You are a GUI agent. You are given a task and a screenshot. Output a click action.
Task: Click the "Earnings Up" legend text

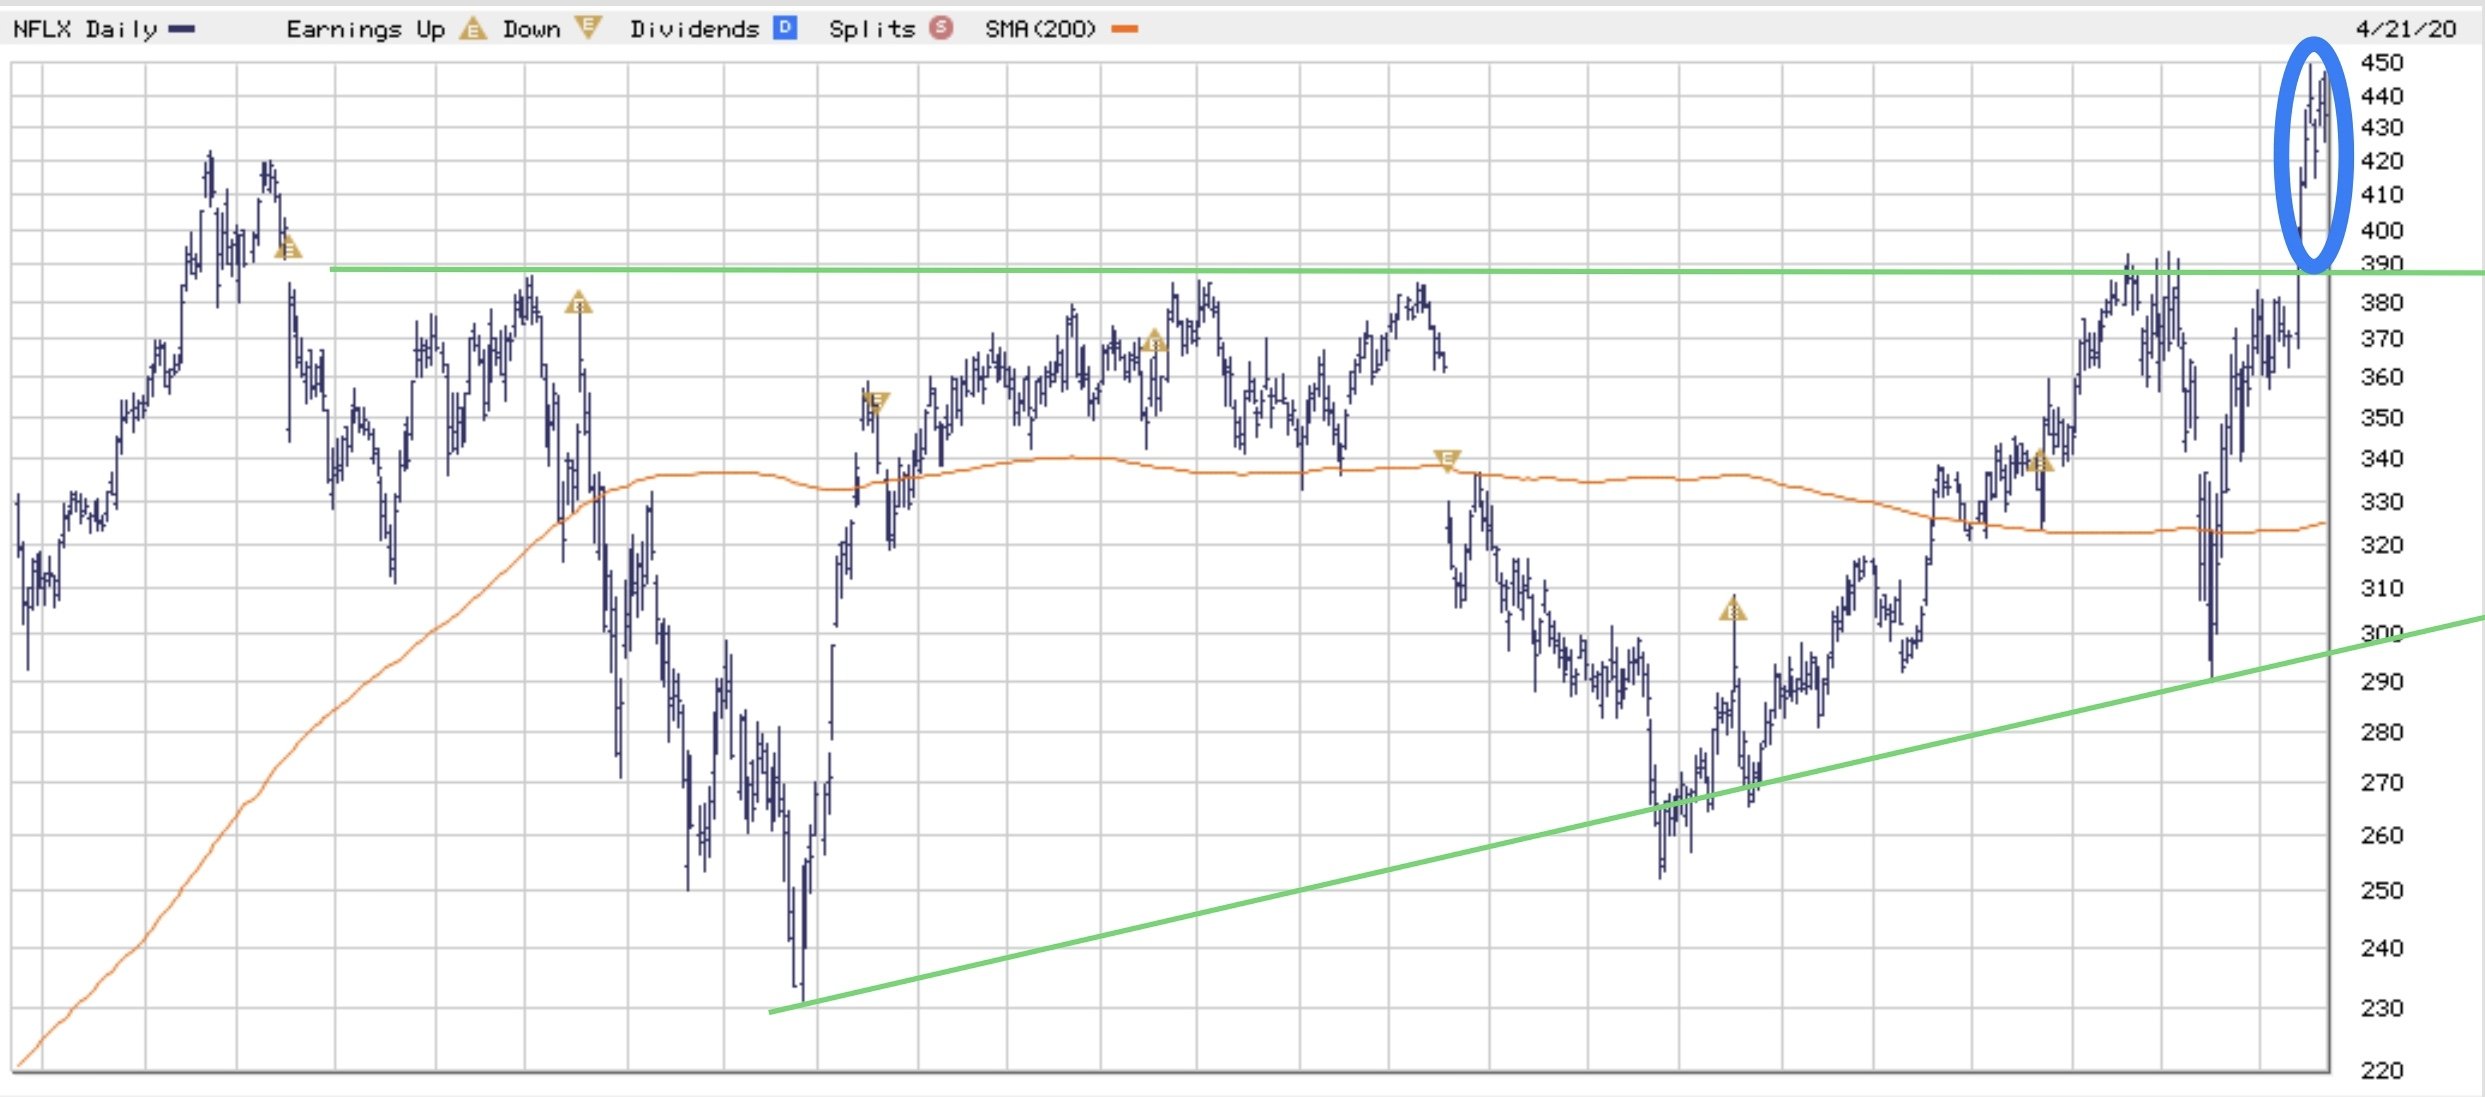[365, 29]
